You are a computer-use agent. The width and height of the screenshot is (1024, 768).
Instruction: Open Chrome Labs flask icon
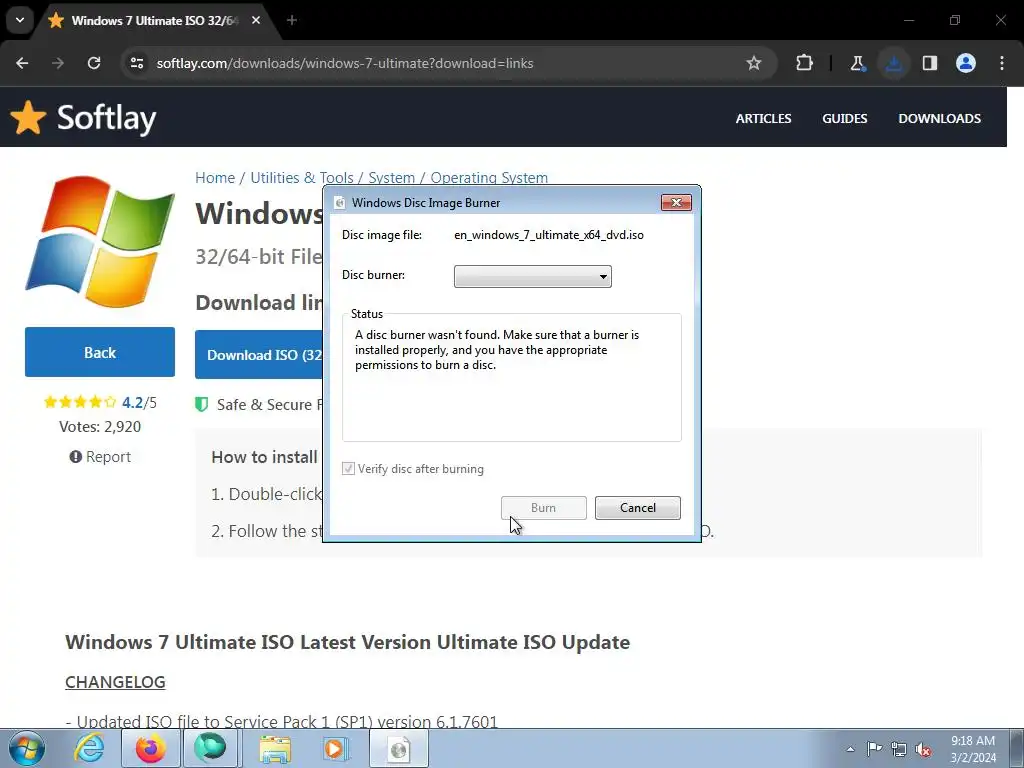click(x=857, y=63)
